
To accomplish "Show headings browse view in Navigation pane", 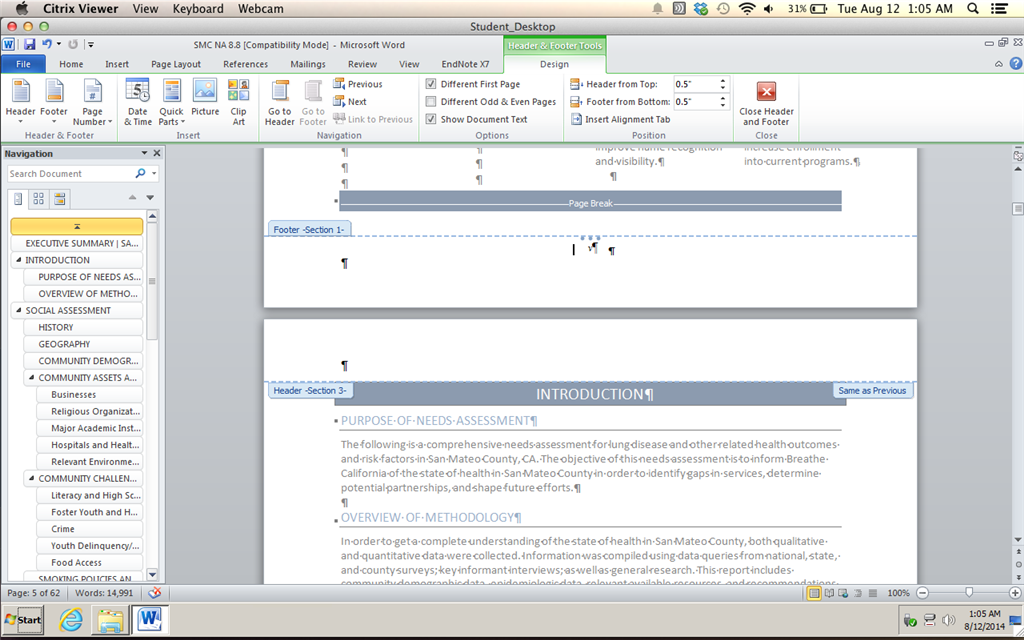I will (x=18, y=199).
